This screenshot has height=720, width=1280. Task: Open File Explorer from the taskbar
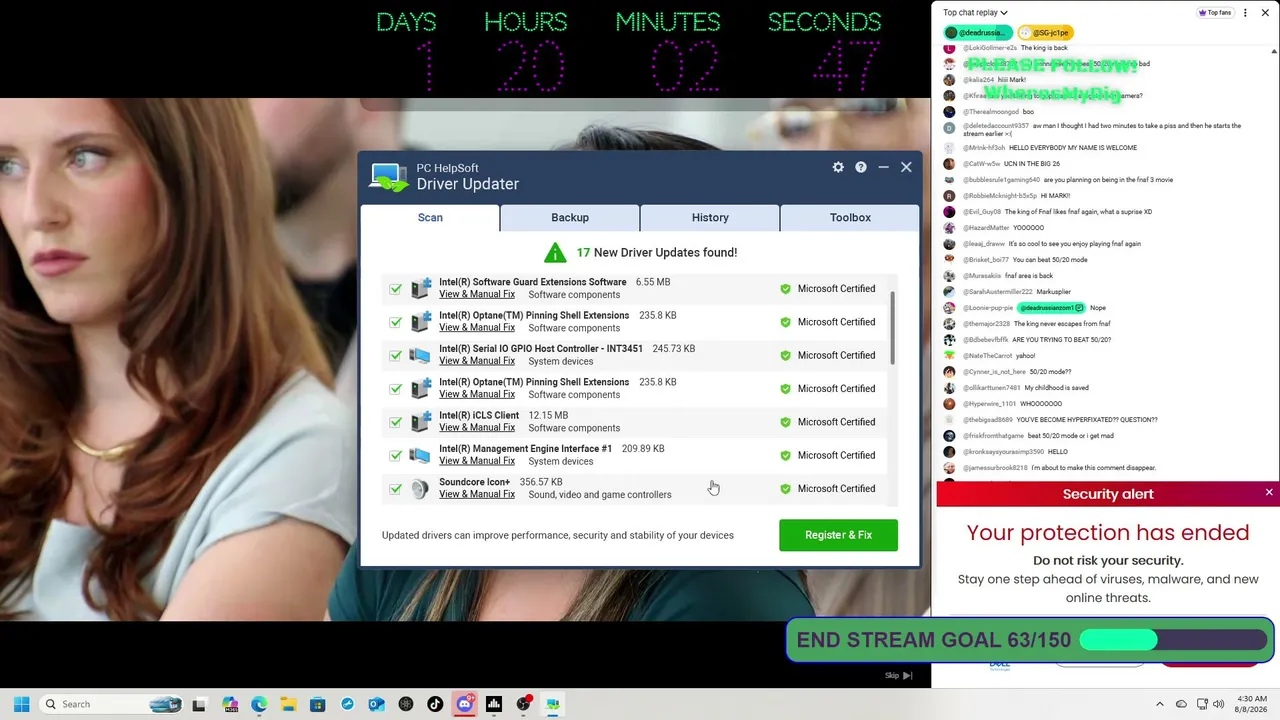(288, 704)
